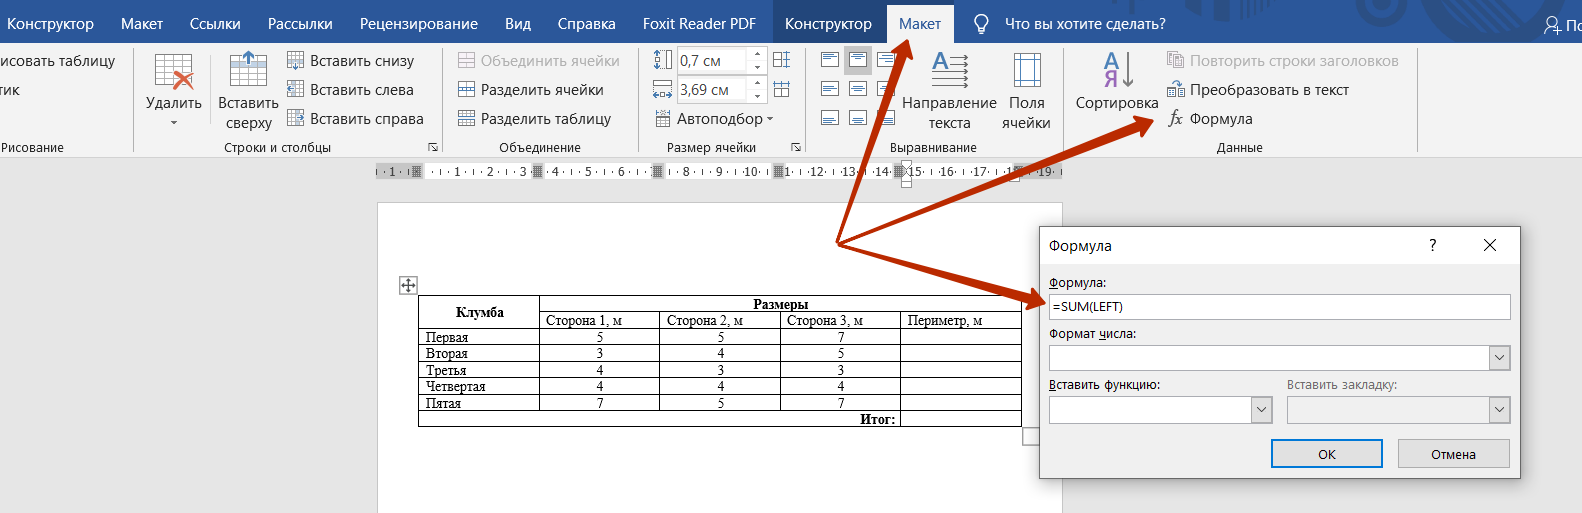Expand the Number format (Формат числа) dropdown
This screenshot has width=1582, height=513.
point(1499,358)
